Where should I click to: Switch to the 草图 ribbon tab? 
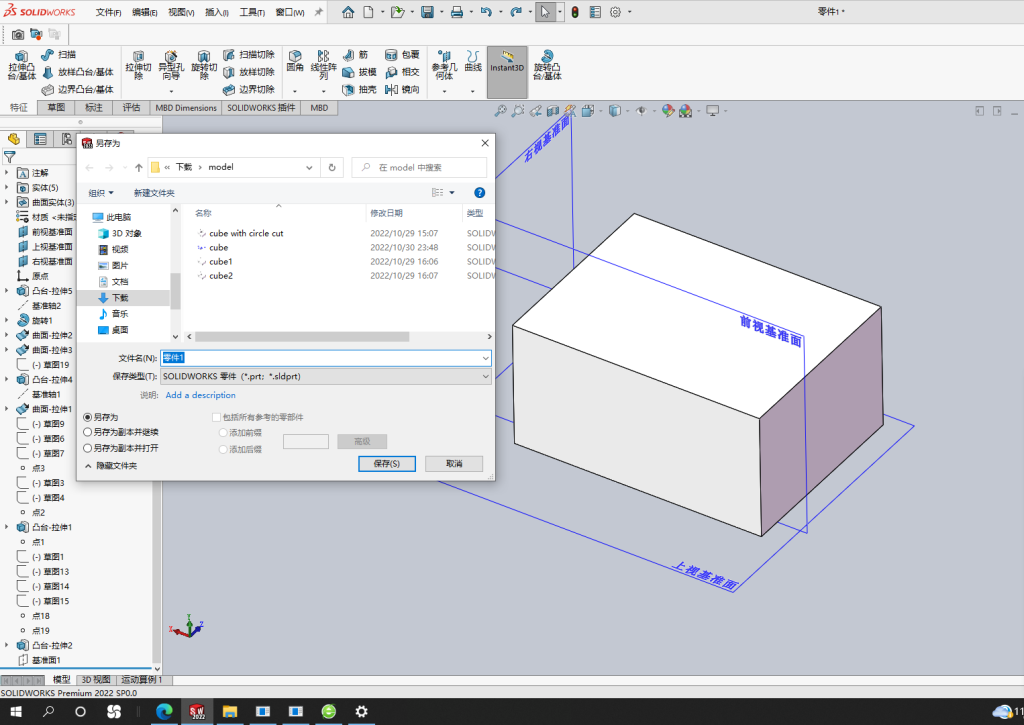click(56, 108)
